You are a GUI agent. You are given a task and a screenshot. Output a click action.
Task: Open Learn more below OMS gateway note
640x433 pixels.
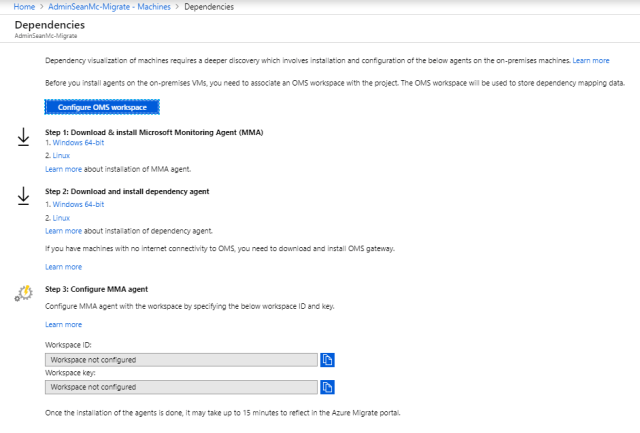tap(63, 267)
